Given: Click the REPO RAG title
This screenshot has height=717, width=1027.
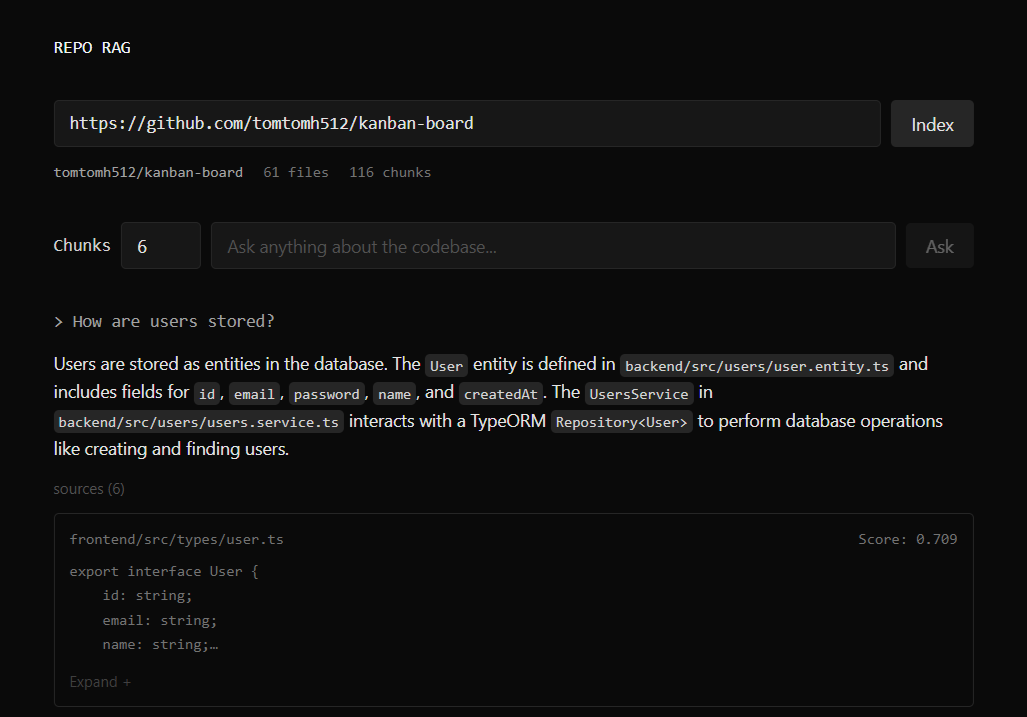Looking at the screenshot, I should tap(92, 48).
